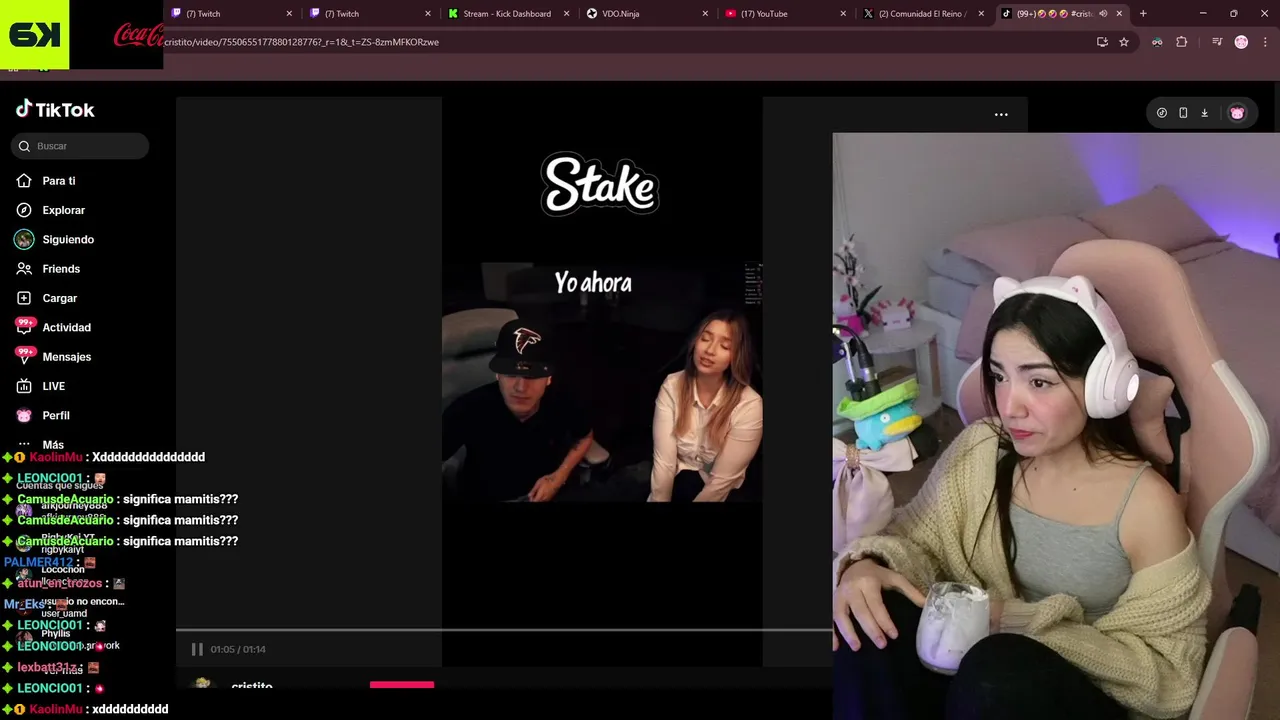Click the 99+ Actividad badge icon
Image resolution: width=1280 pixels, height=720 pixels.
coord(24,326)
